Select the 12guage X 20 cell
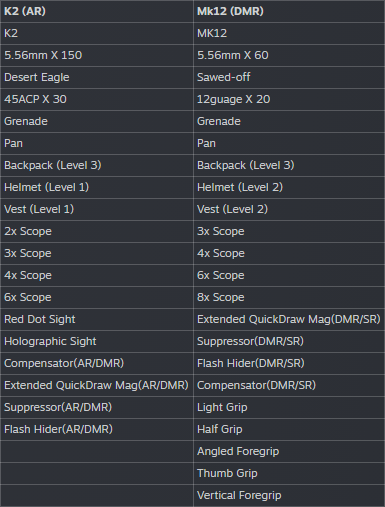The image size is (385, 507). pyautogui.click(x=289, y=99)
